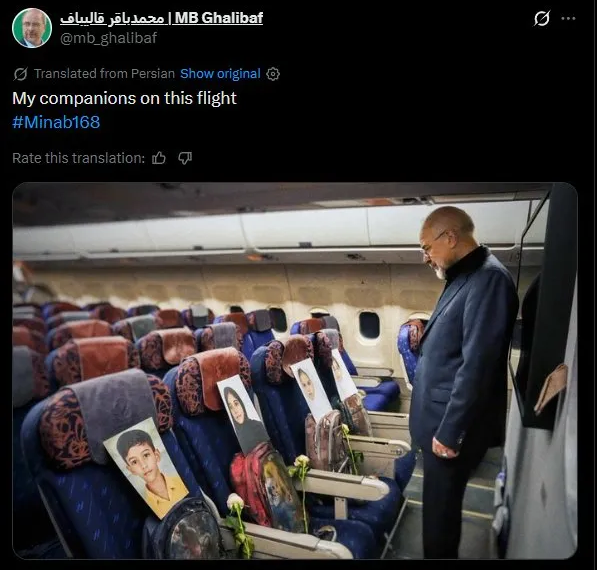
Task: Open the #Minab168 hashtag
Action: click(x=56, y=122)
